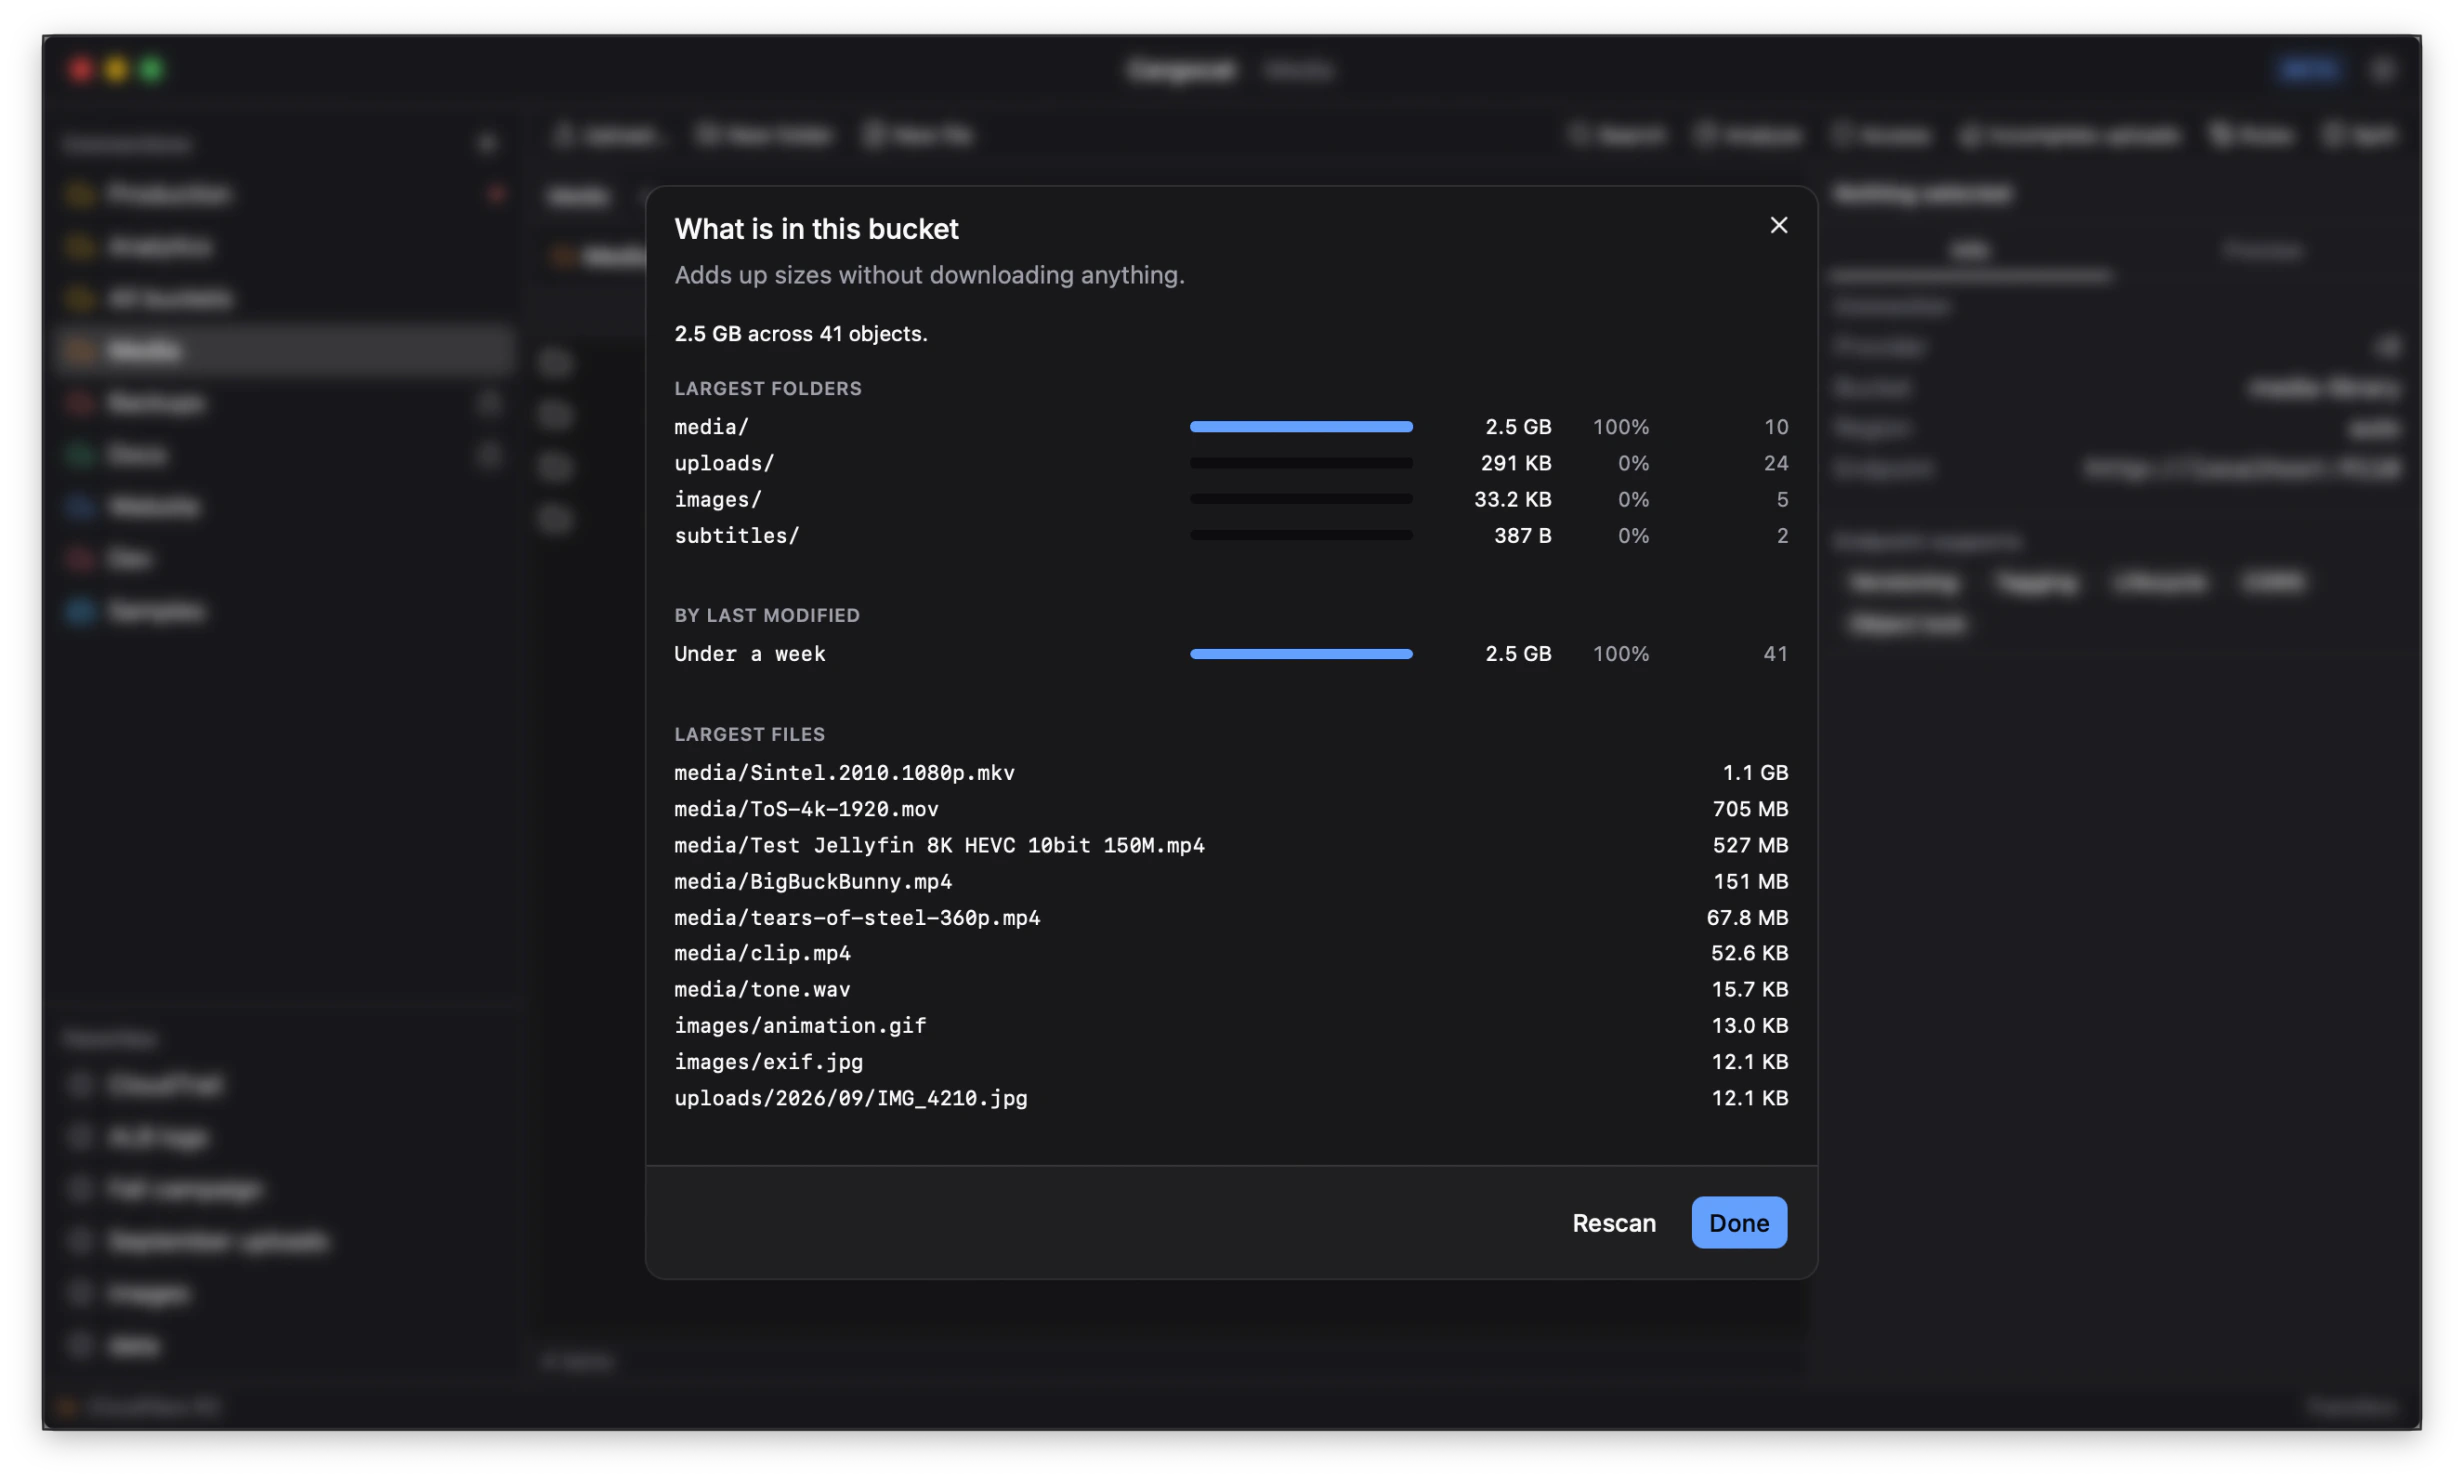Click the Test Jellyfin 8K HEVC file entry
This screenshot has height=1480, width=2464.
click(x=1231, y=845)
